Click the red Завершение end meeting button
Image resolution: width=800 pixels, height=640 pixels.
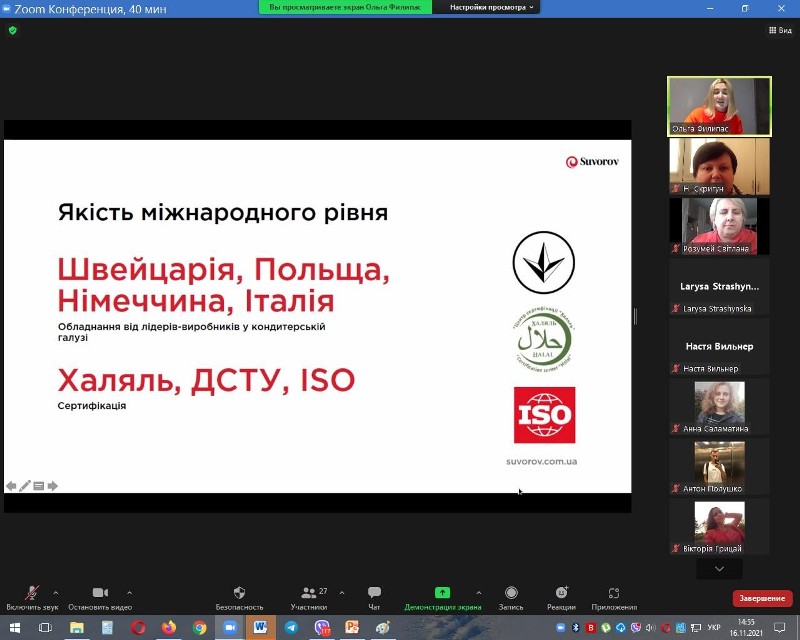(762, 598)
